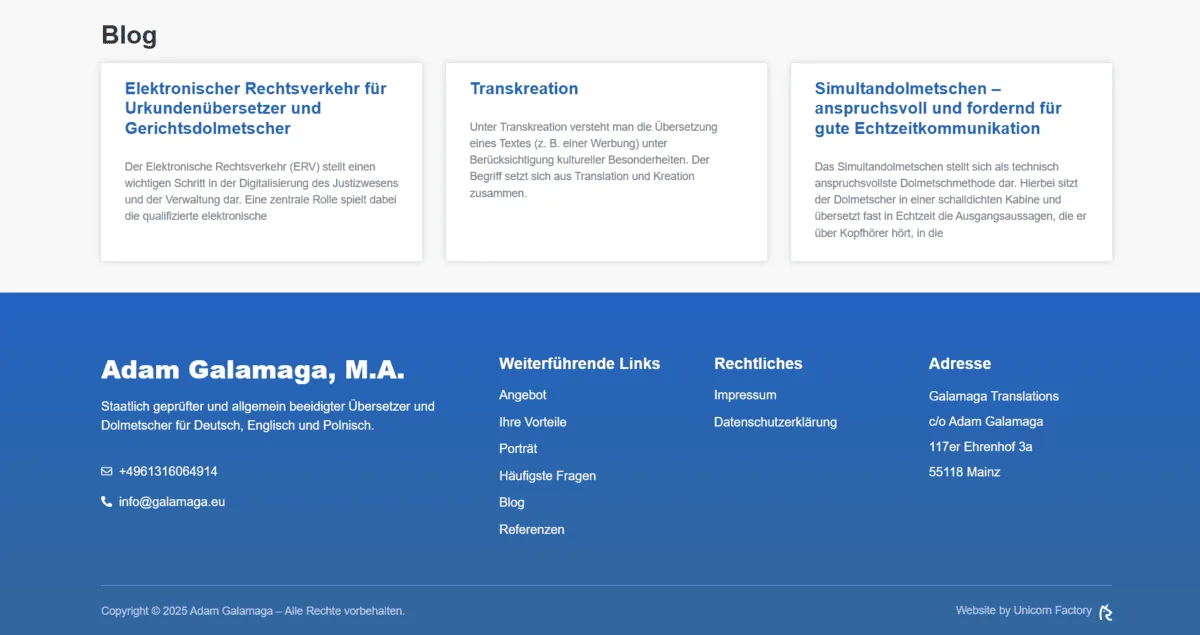
Task: Open the Transkreation blog post
Action: (x=524, y=88)
